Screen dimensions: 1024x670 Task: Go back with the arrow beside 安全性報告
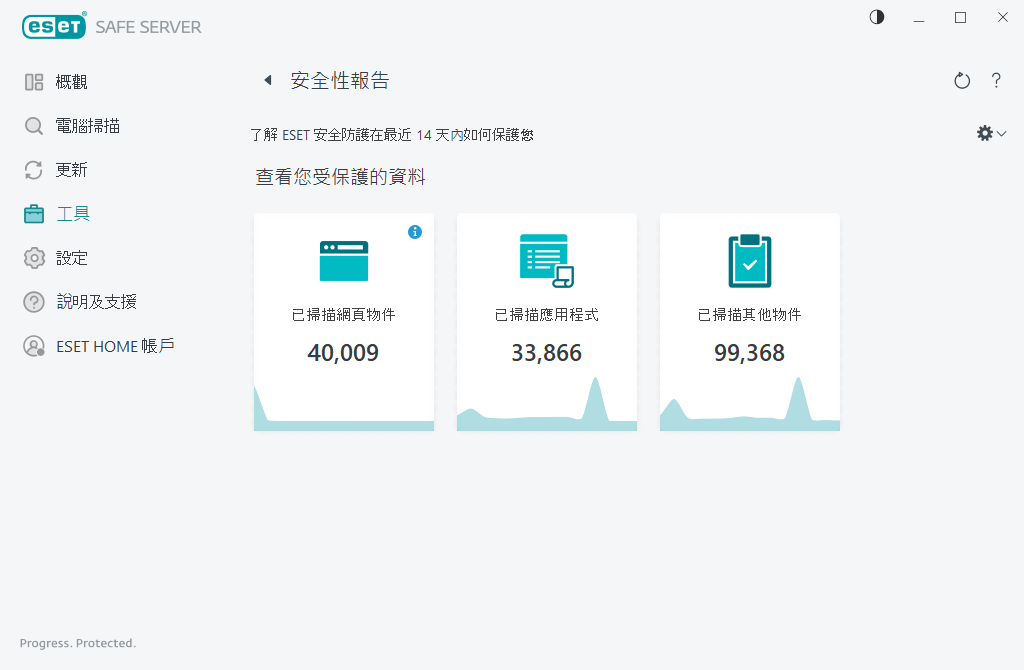point(268,80)
